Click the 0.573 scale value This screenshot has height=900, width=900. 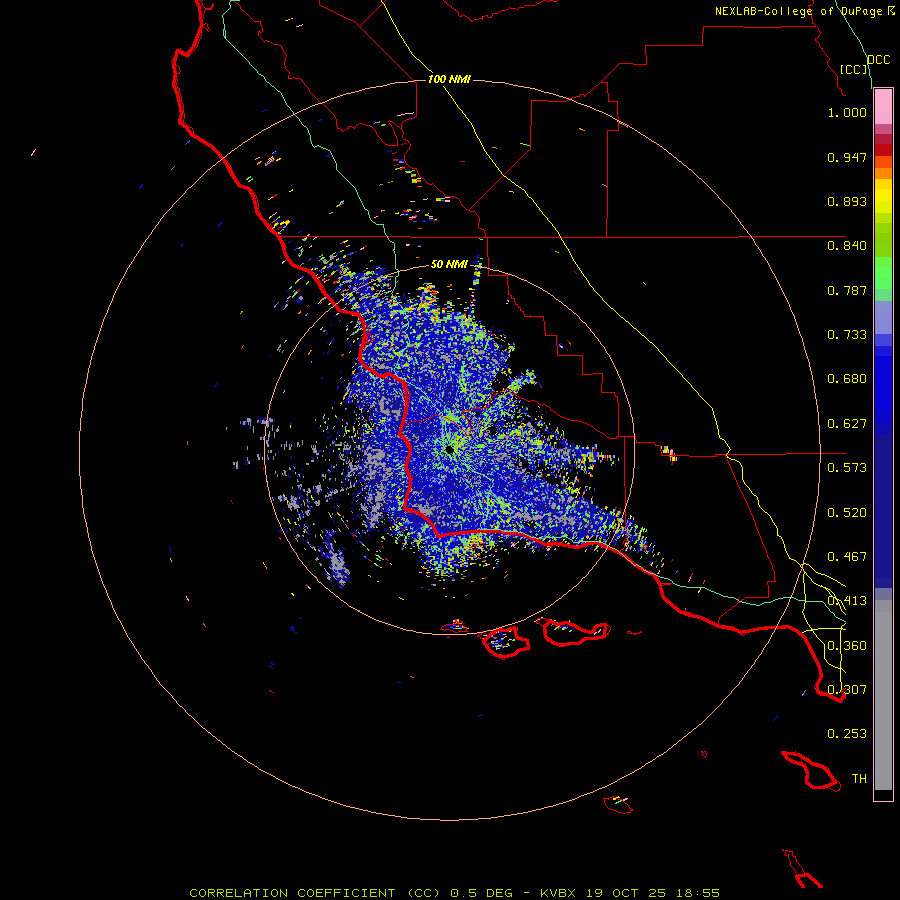point(847,468)
